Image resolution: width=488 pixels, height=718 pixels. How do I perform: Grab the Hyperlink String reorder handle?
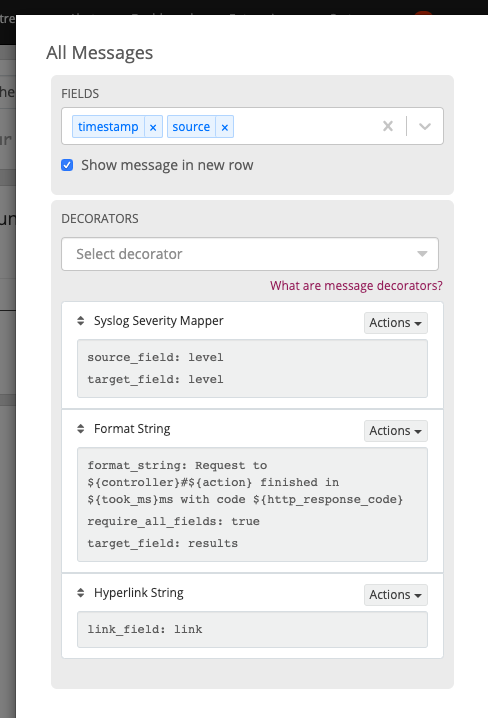point(81,593)
